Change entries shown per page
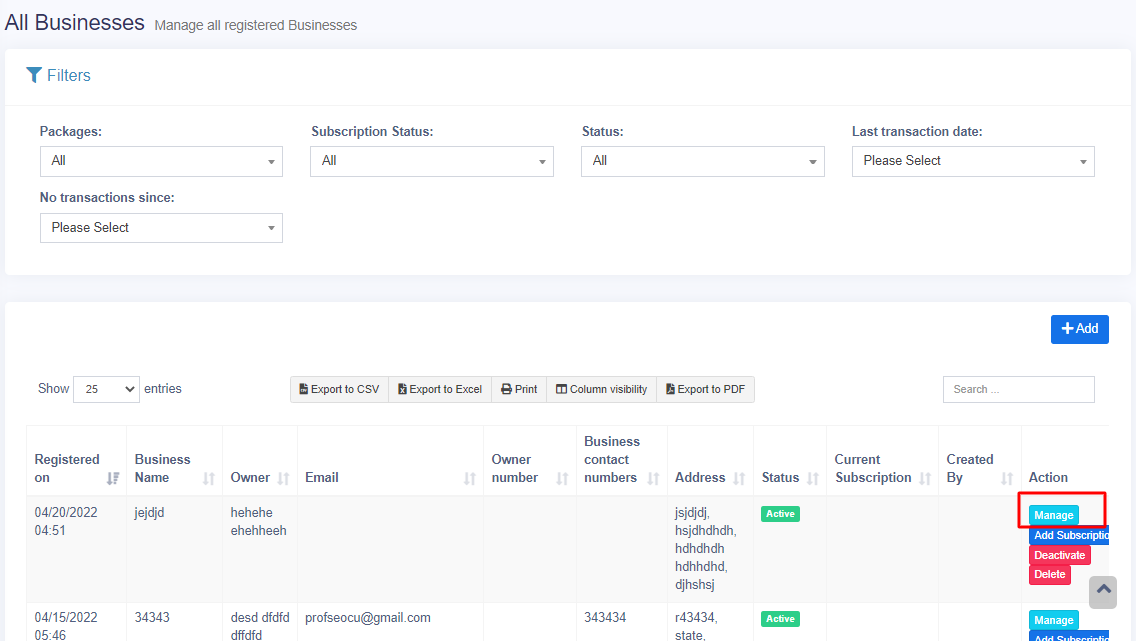Image resolution: width=1136 pixels, height=641 pixels. [106, 389]
